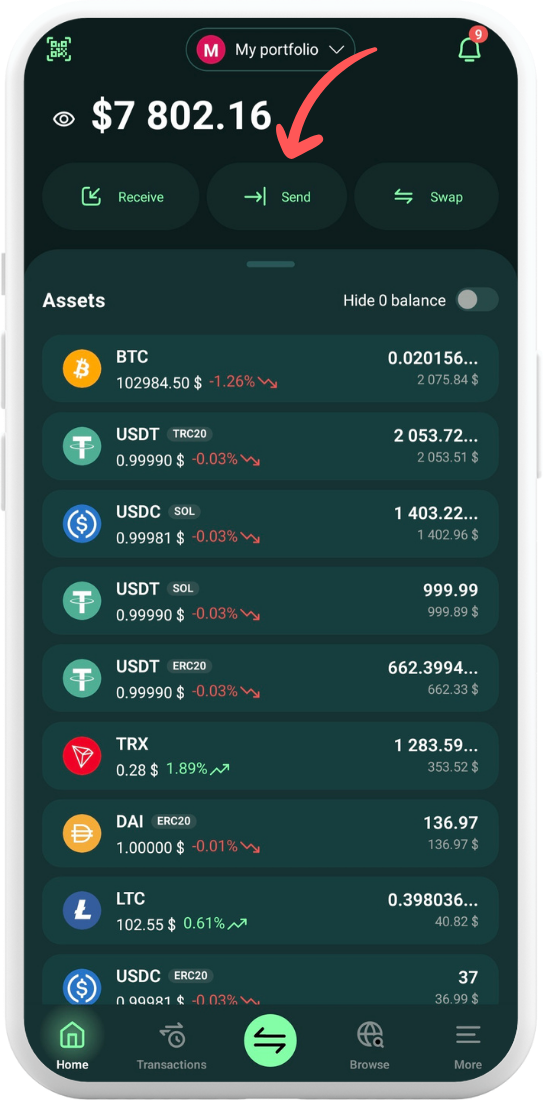Screen dimensions: 543x1100
Task: Tap the DAI ERC20 coin icon
Action: point(82,833)
